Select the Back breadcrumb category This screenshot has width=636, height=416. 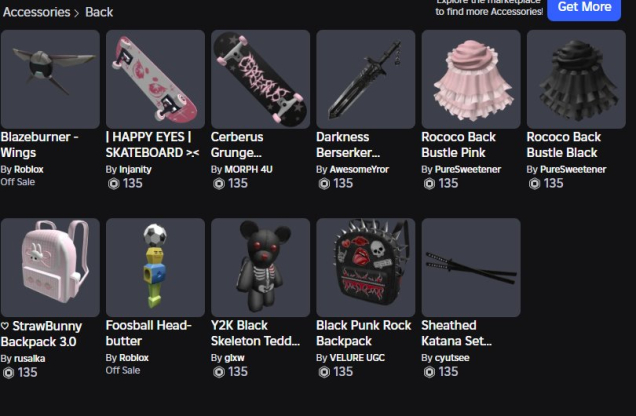[x=99, y=12]
